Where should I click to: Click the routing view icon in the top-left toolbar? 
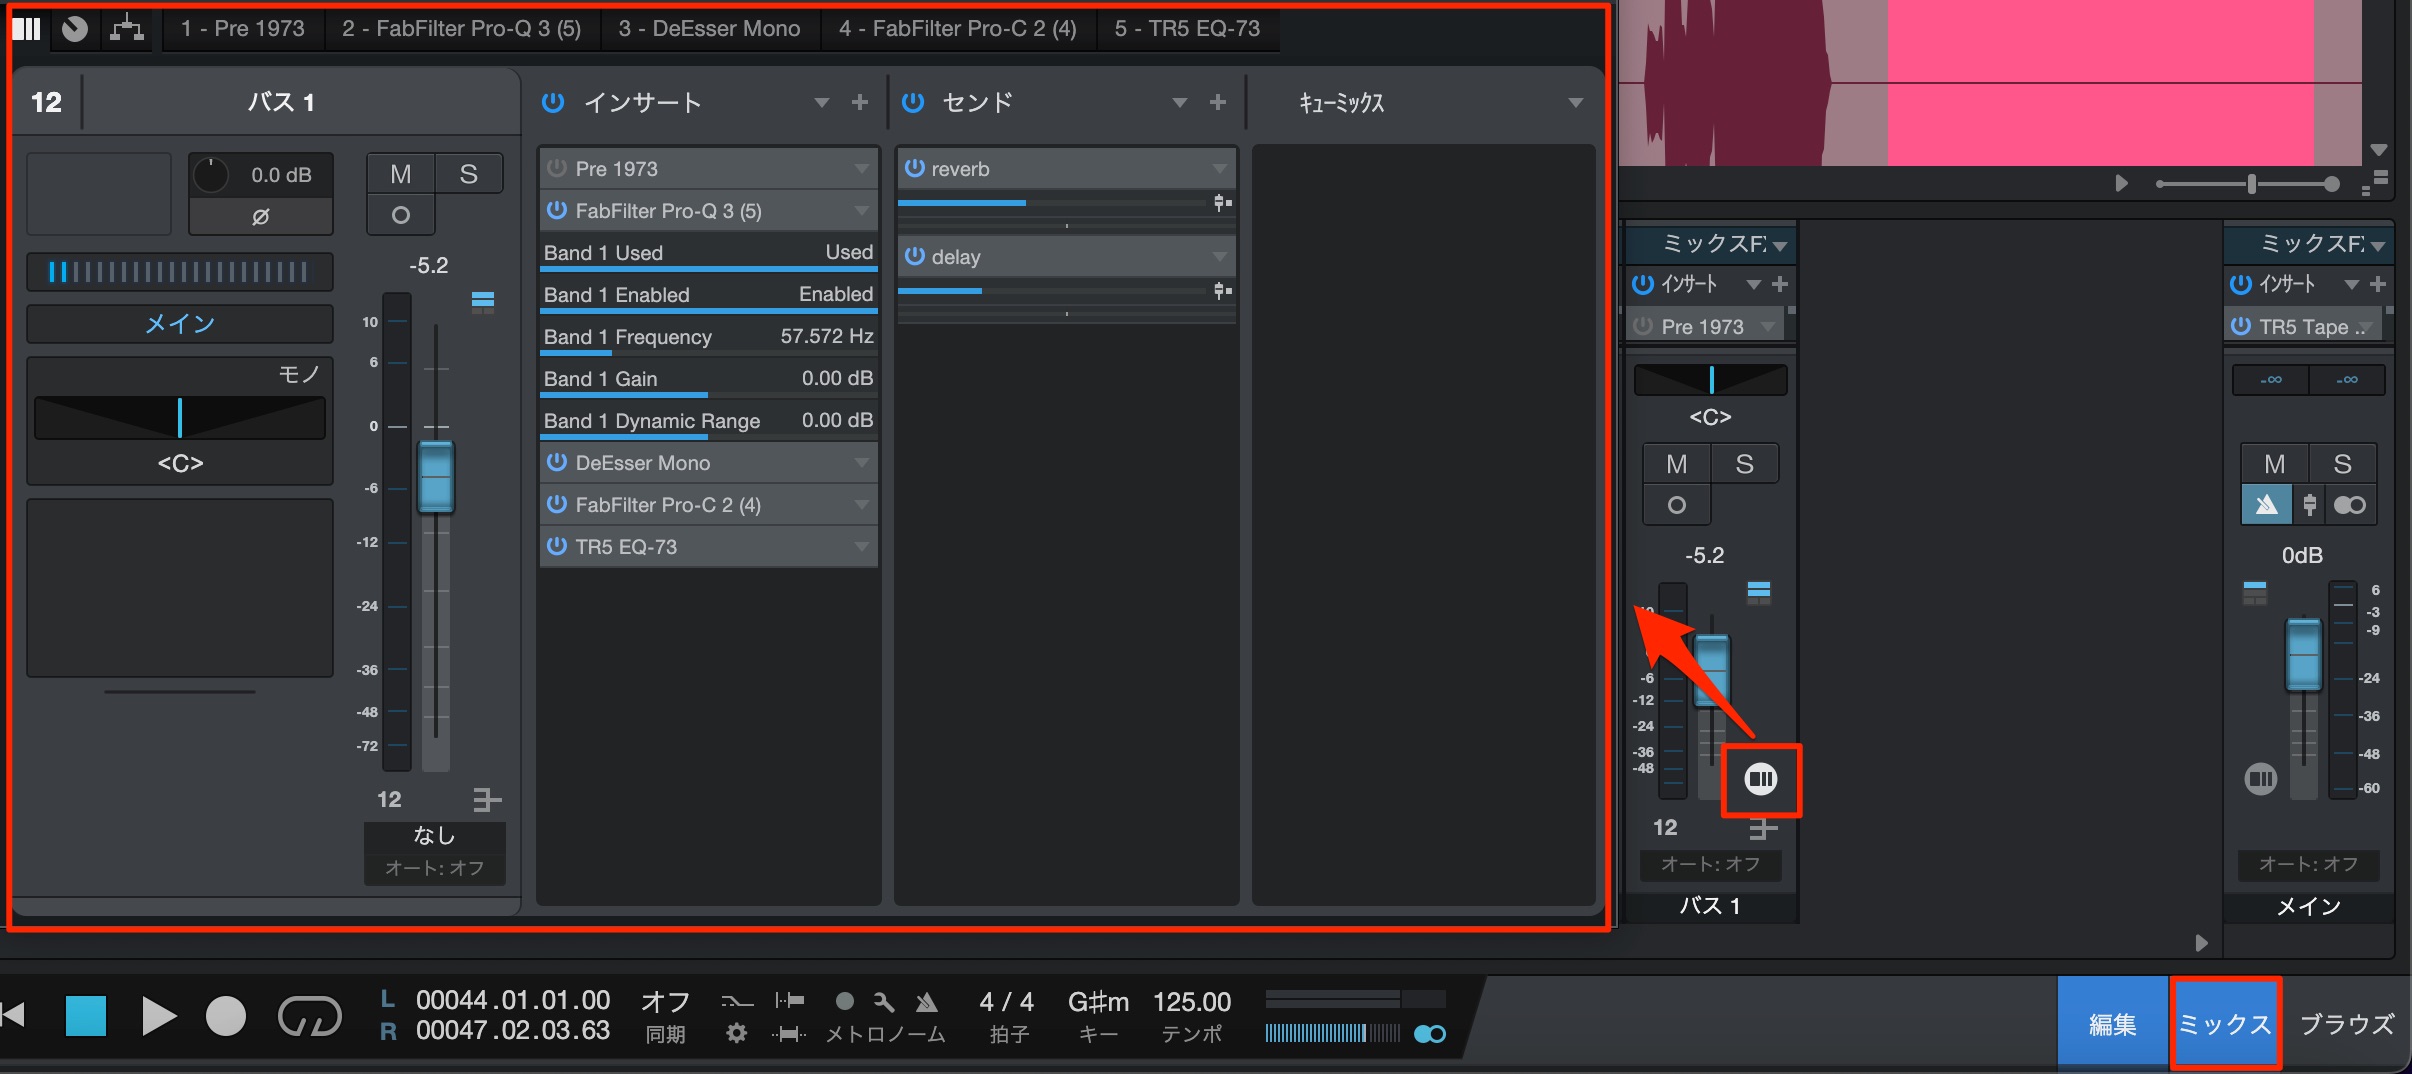click(127, 28)
